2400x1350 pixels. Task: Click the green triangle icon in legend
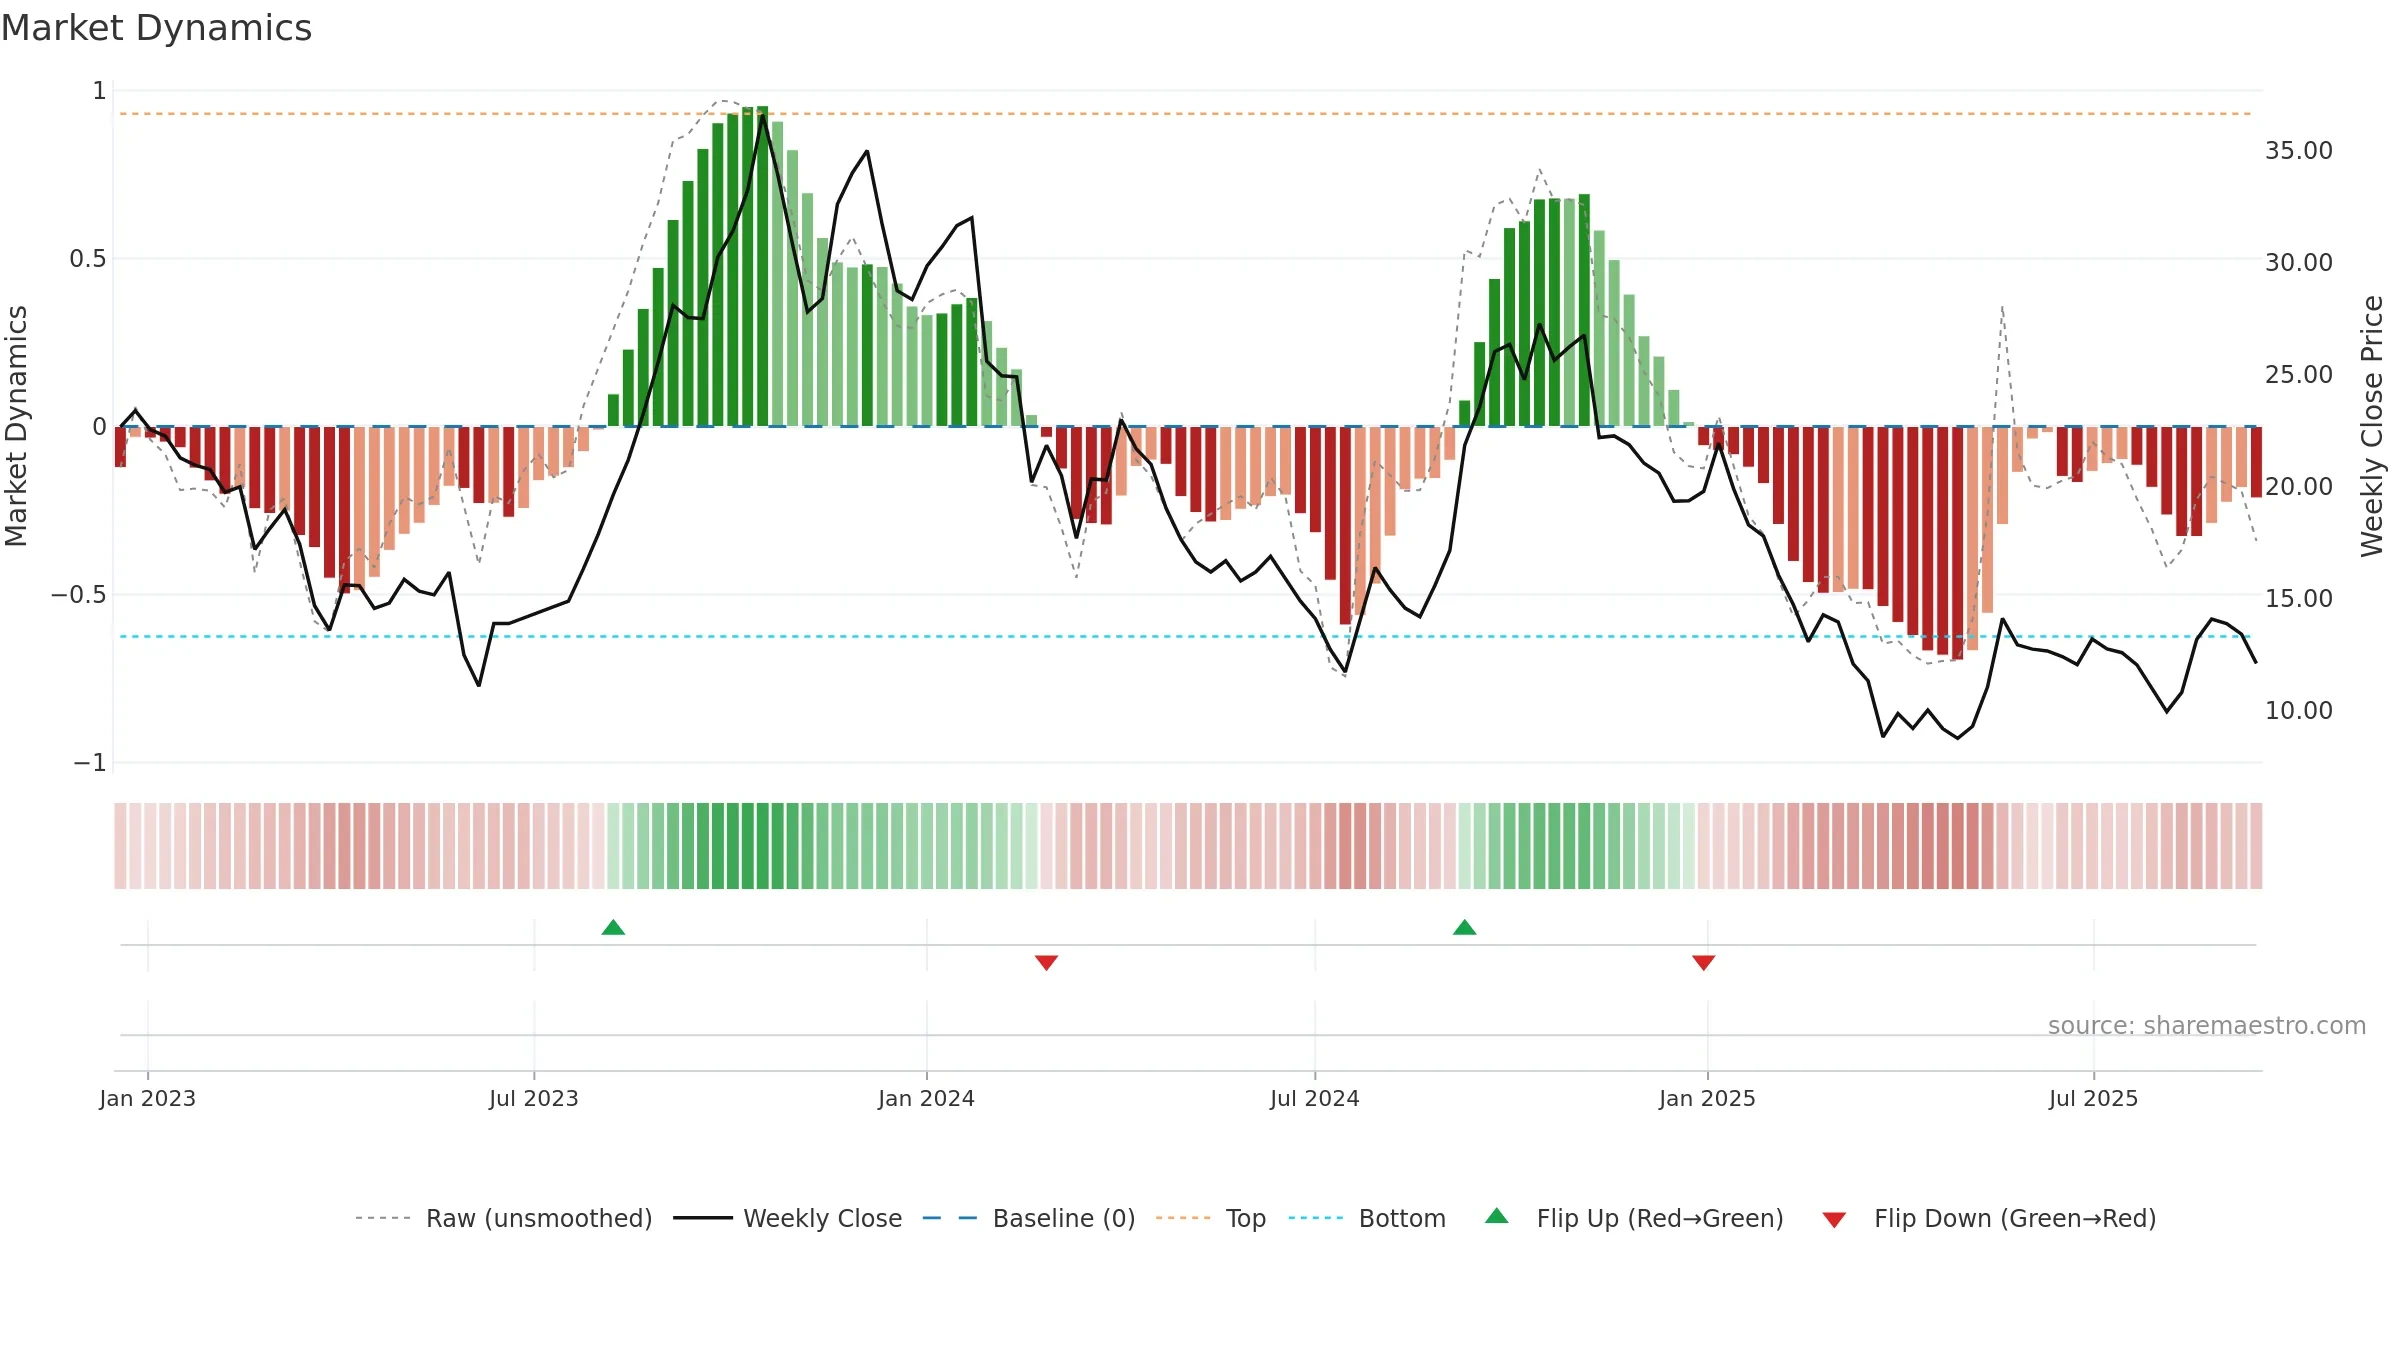coord(1496,1216)
